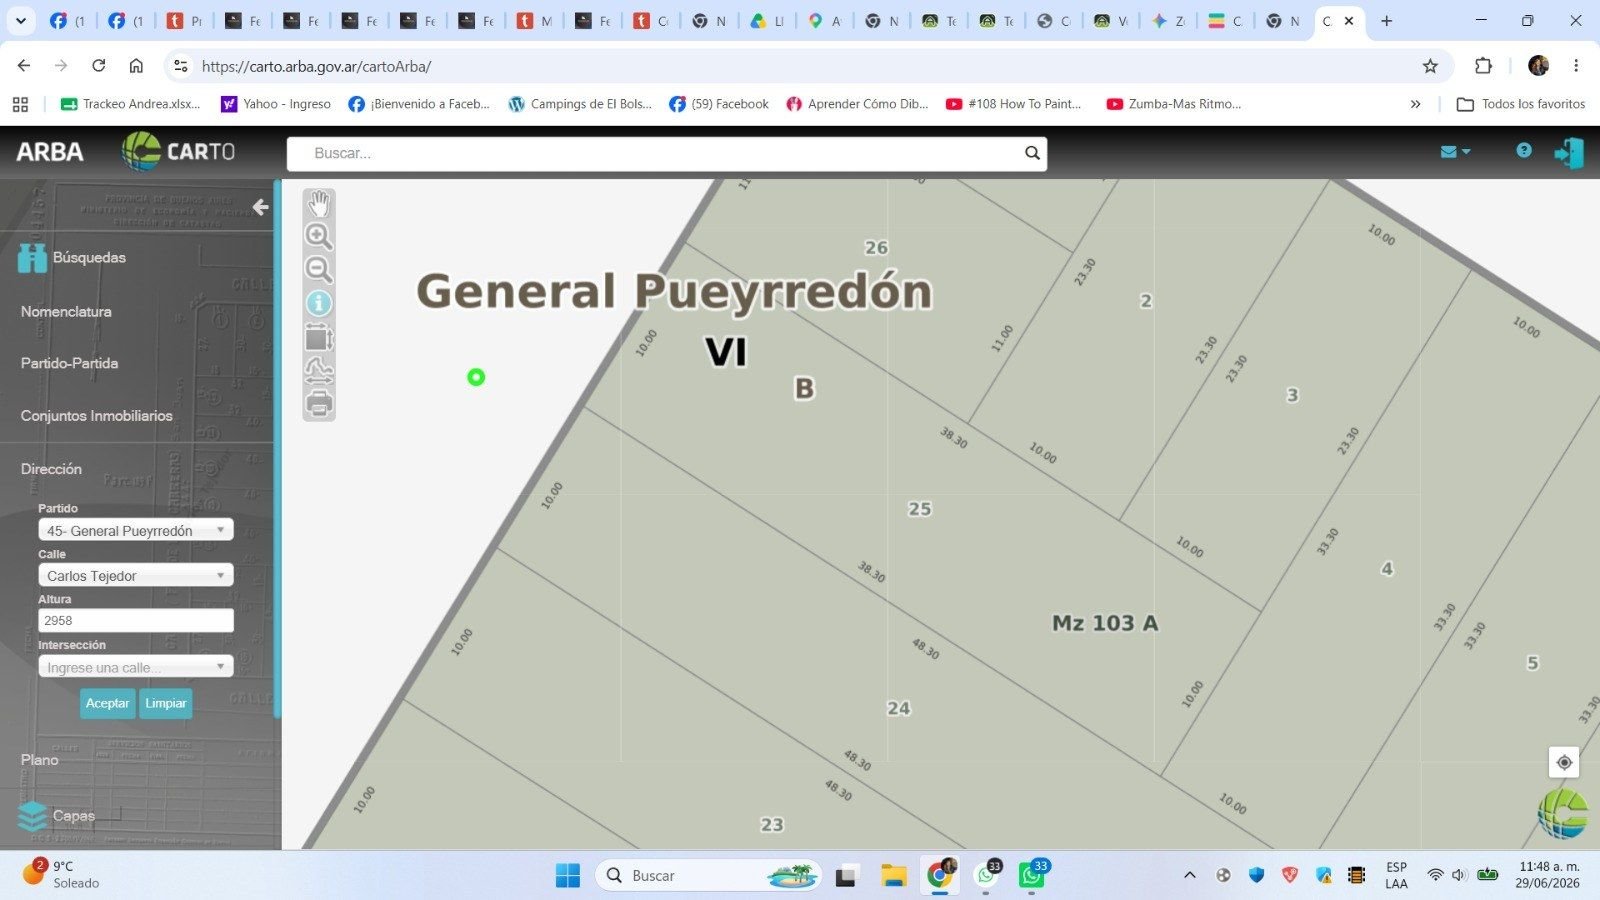Image resolution: width=1600 pixels, height=900 pixels.
Task: Click the Capas layers icon
Action: (32, 816)
